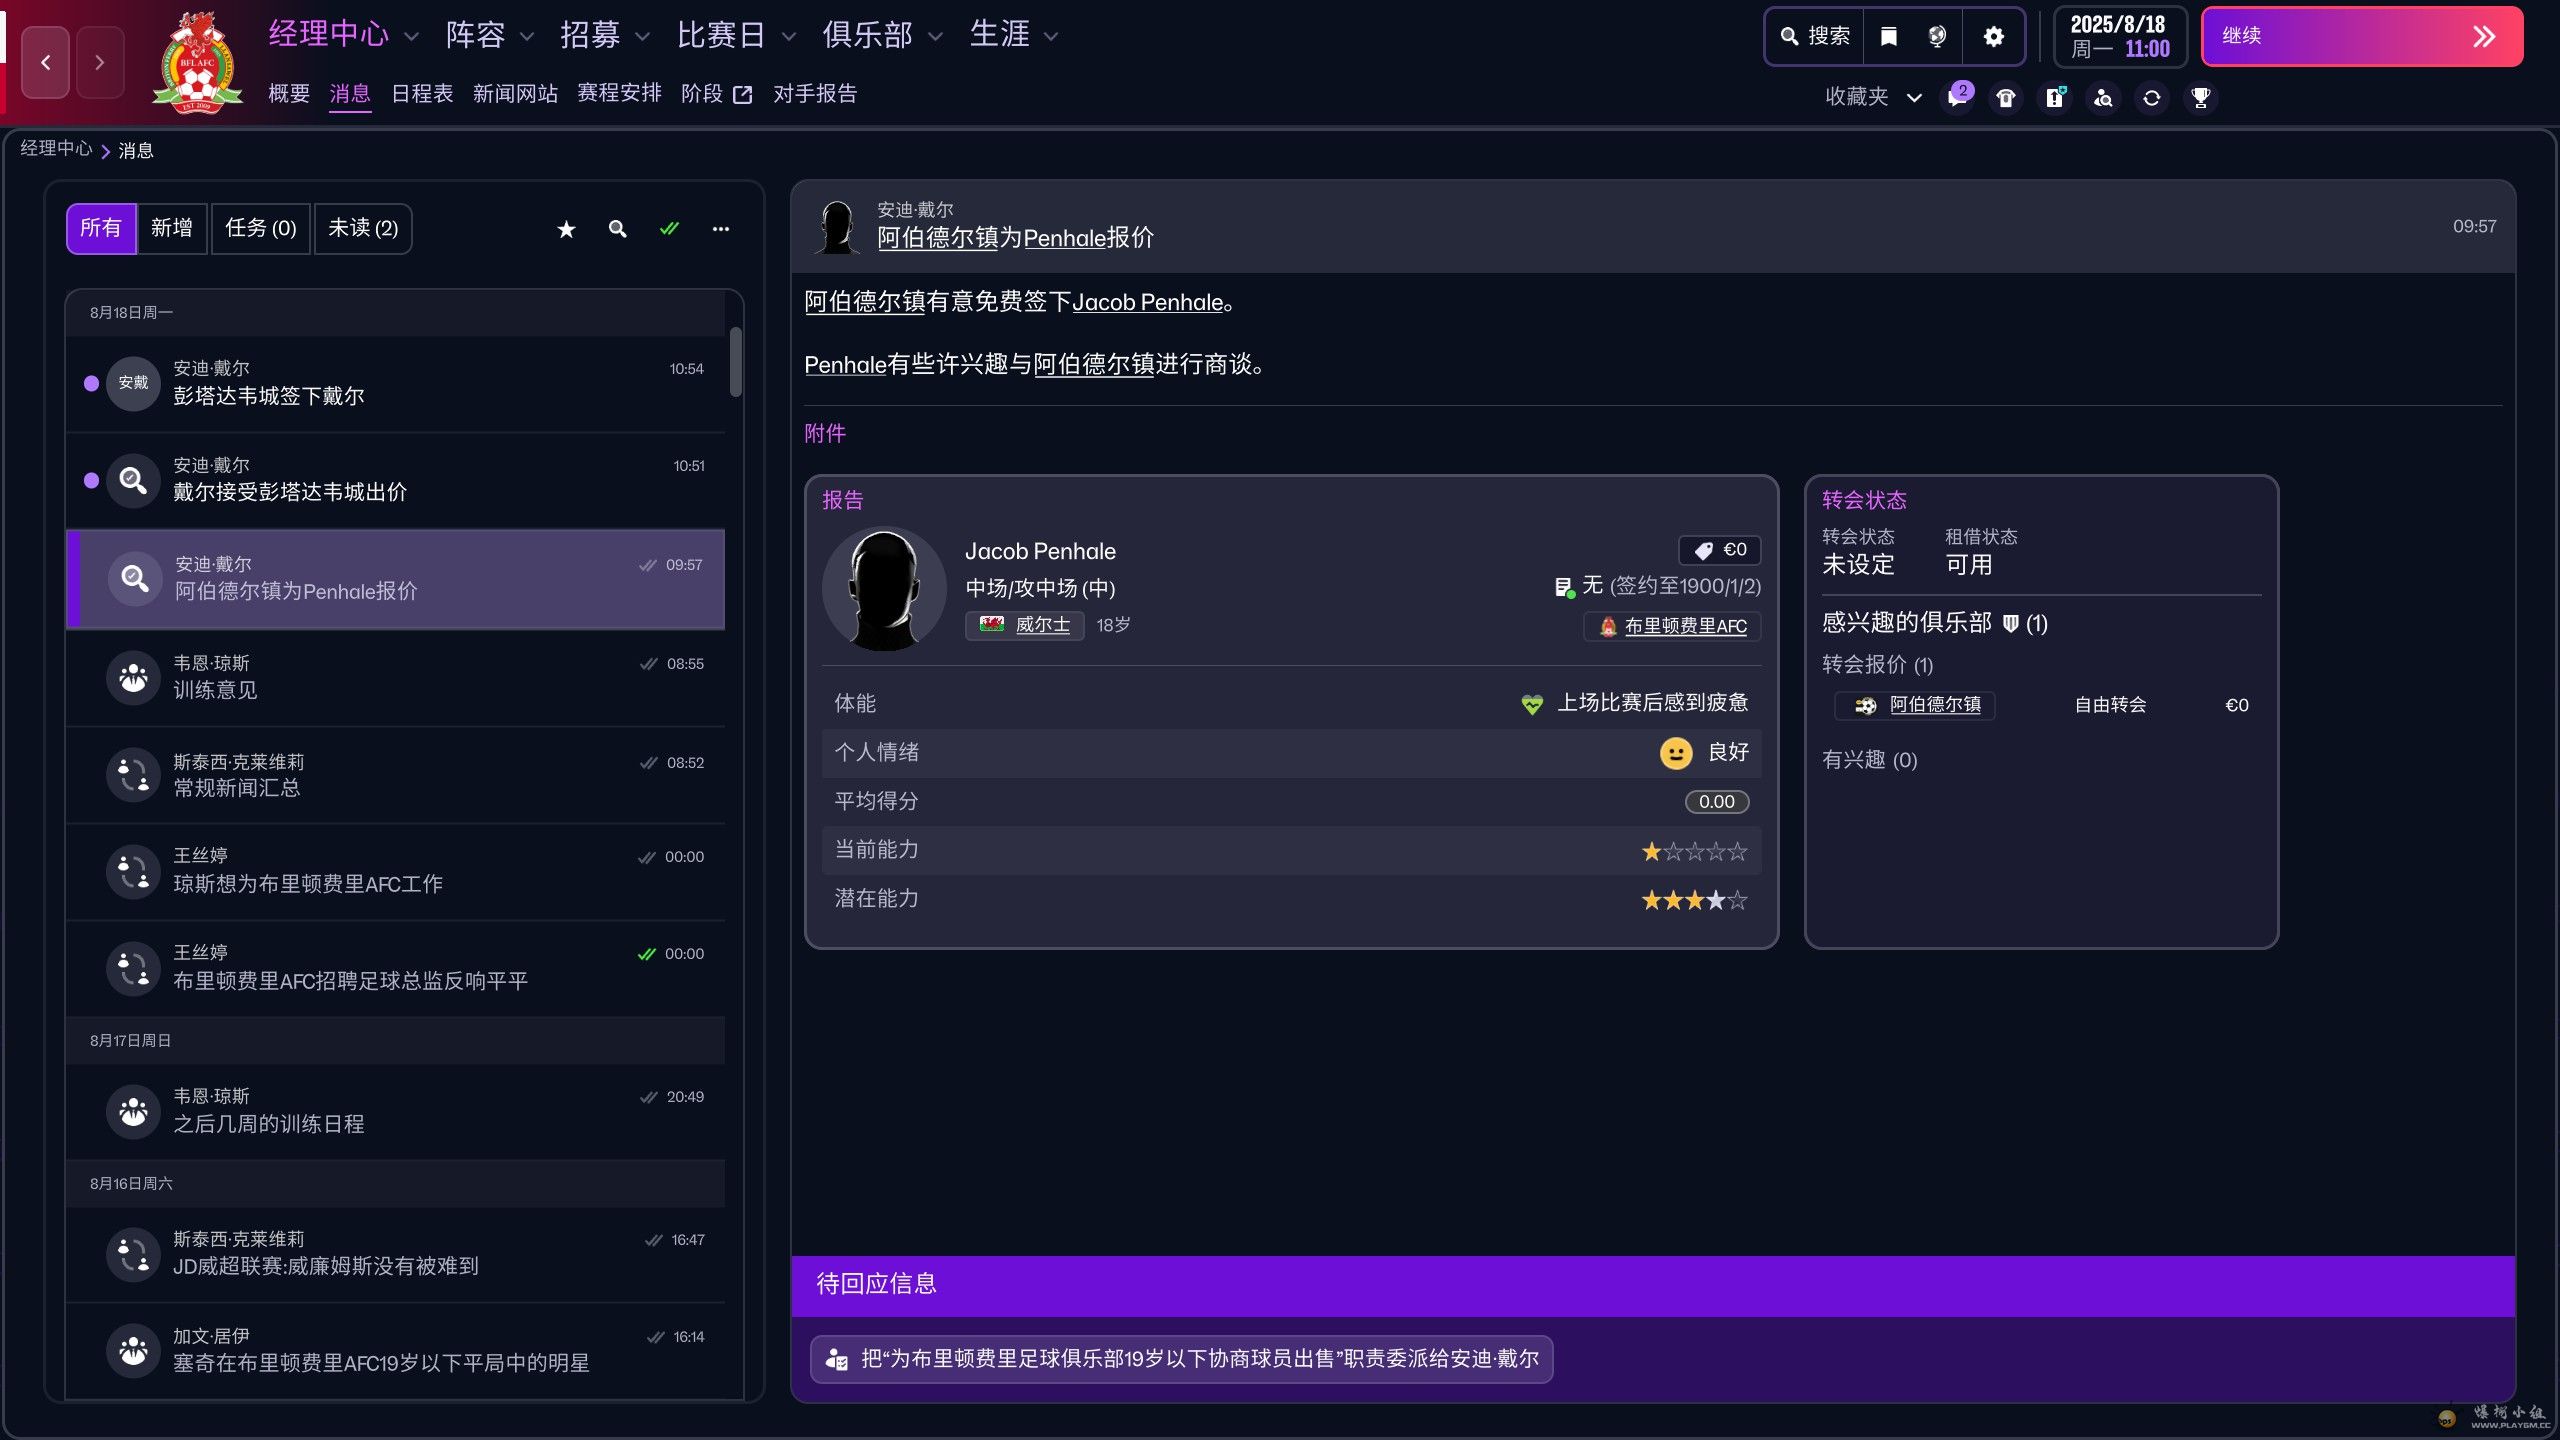Click the shirt kit icon in shortcut bar

2005,97
